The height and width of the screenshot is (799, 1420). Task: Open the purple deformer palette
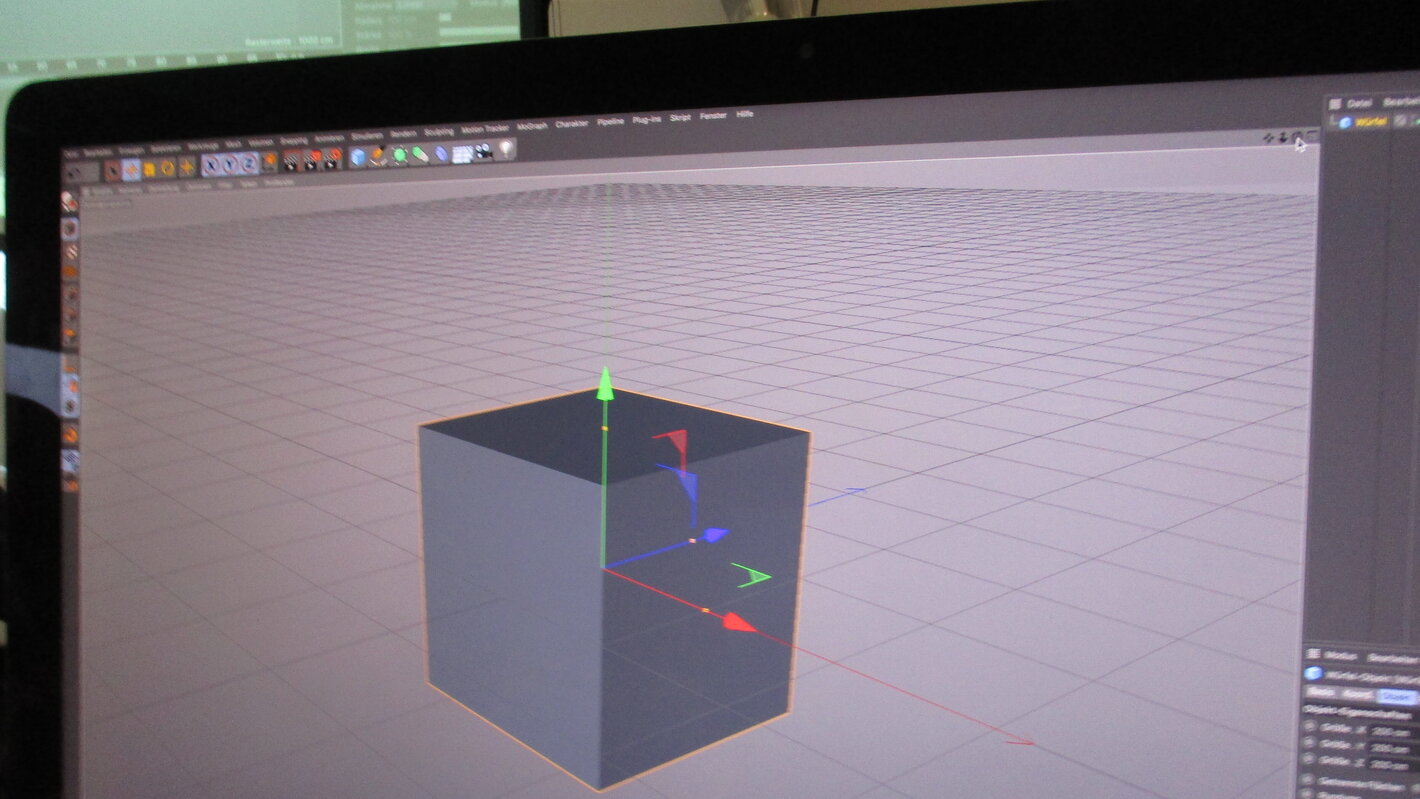(442, 153)
